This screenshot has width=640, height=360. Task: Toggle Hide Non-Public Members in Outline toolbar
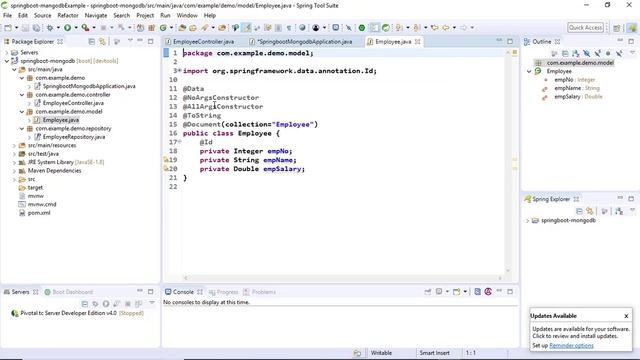pos(608,53)
